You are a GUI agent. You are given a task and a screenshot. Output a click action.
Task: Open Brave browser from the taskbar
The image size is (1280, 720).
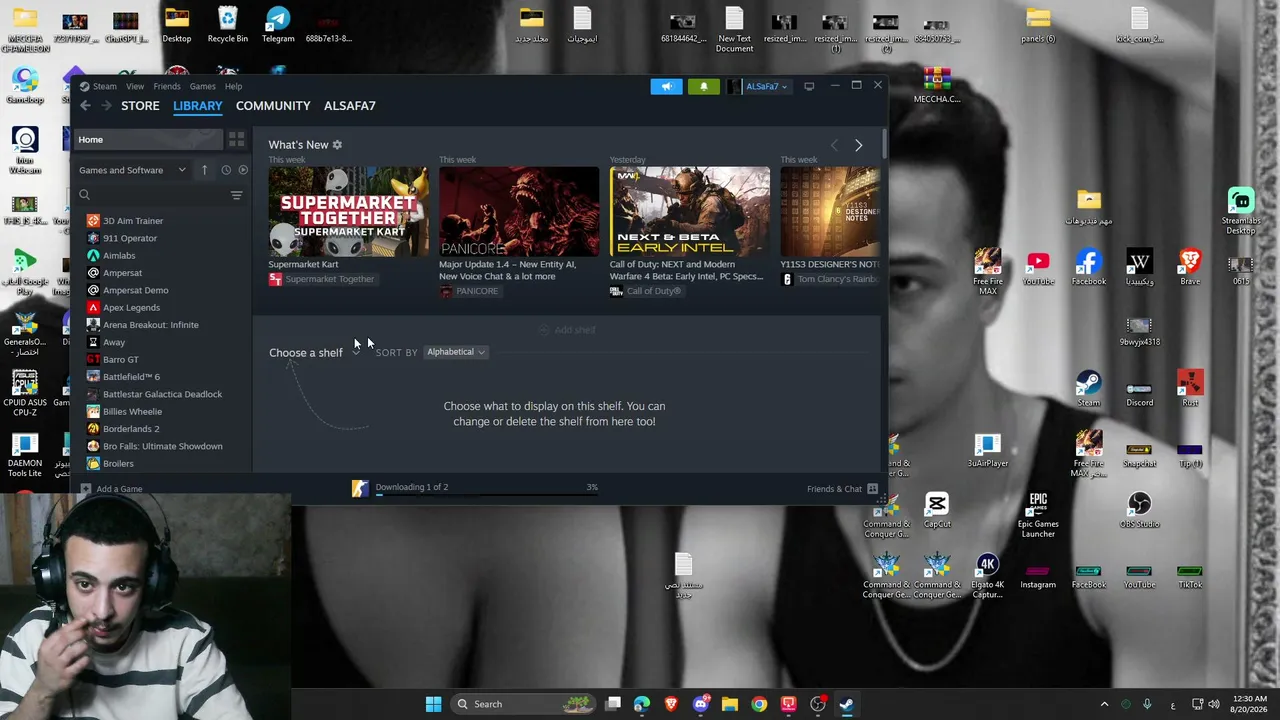671,704
